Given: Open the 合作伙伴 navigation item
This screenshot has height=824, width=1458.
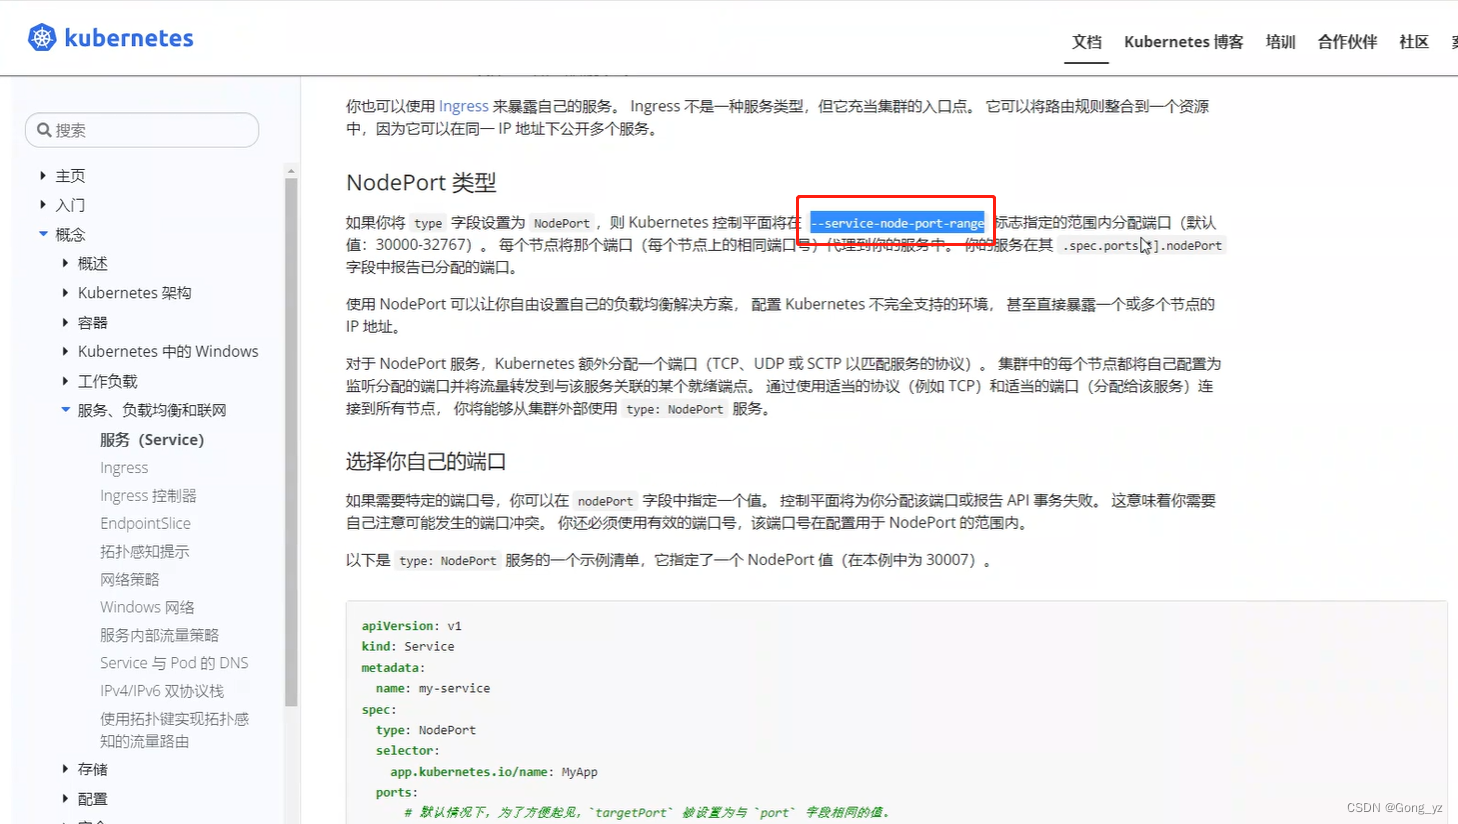Looking at the screenshot, I should [1347, 42].
